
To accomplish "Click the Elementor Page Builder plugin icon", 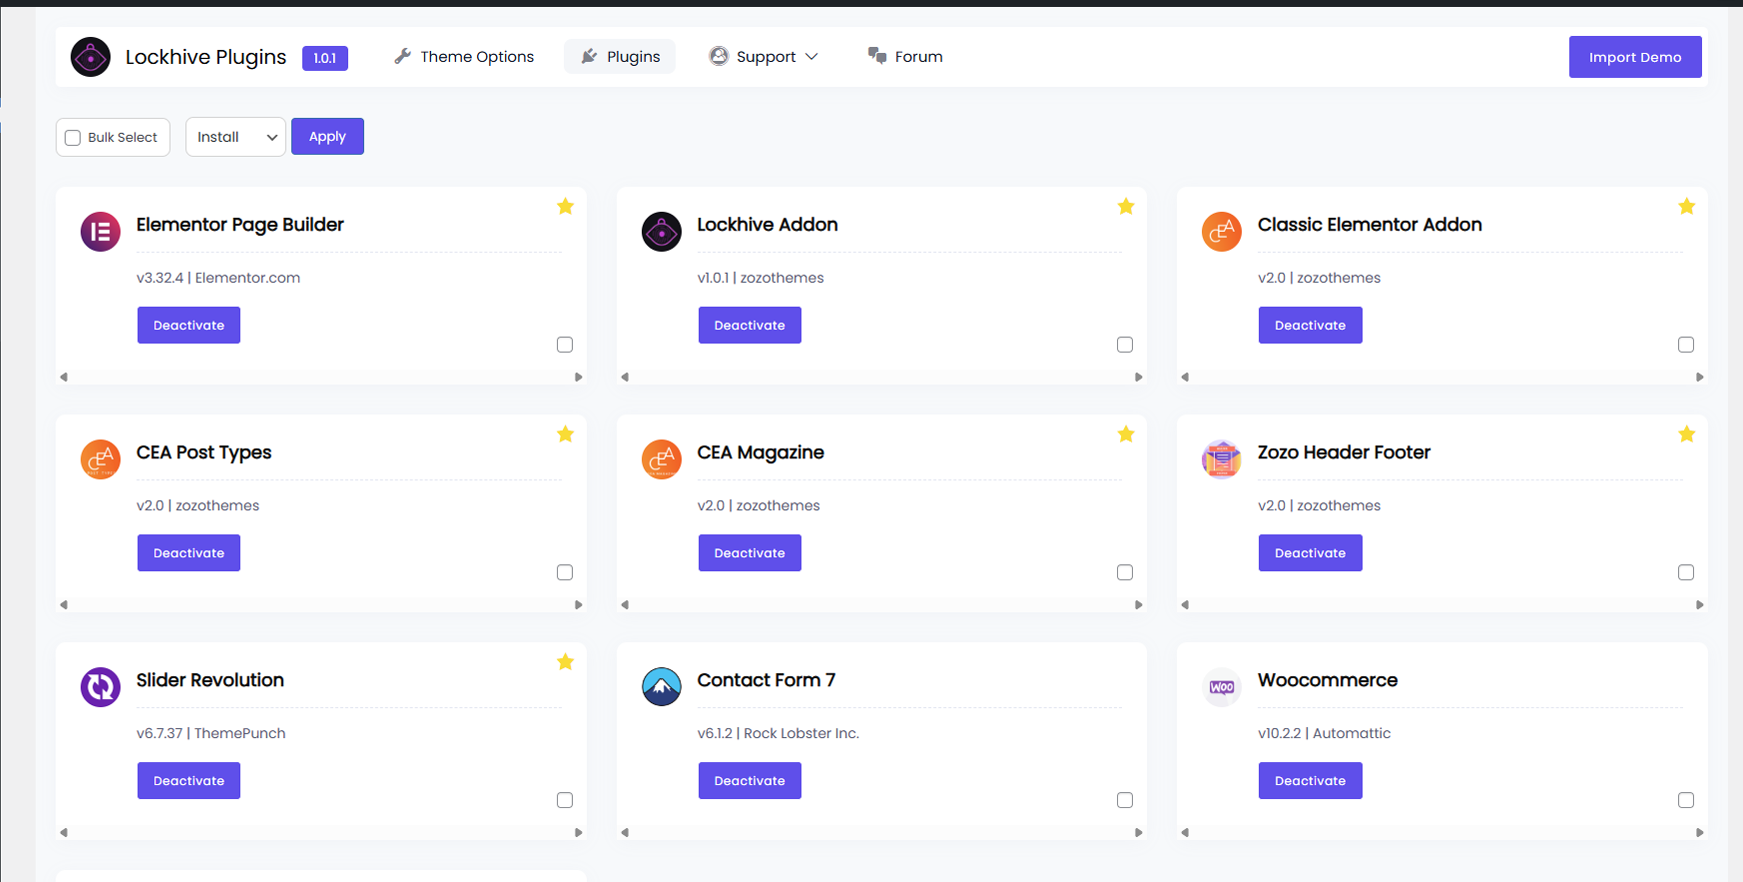I will [x=100, y=232].
